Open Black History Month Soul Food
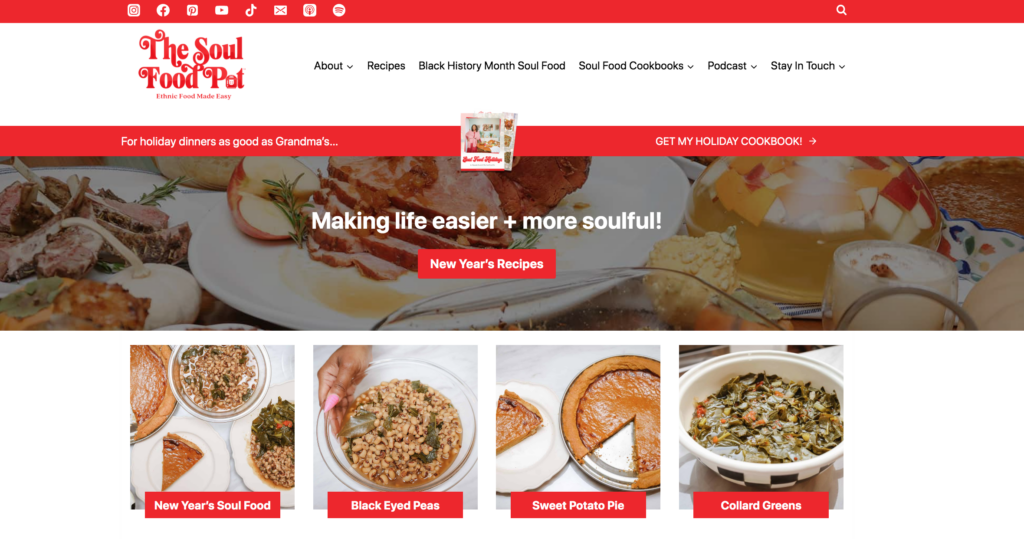 pyautogui.click(x=492, y=66)
